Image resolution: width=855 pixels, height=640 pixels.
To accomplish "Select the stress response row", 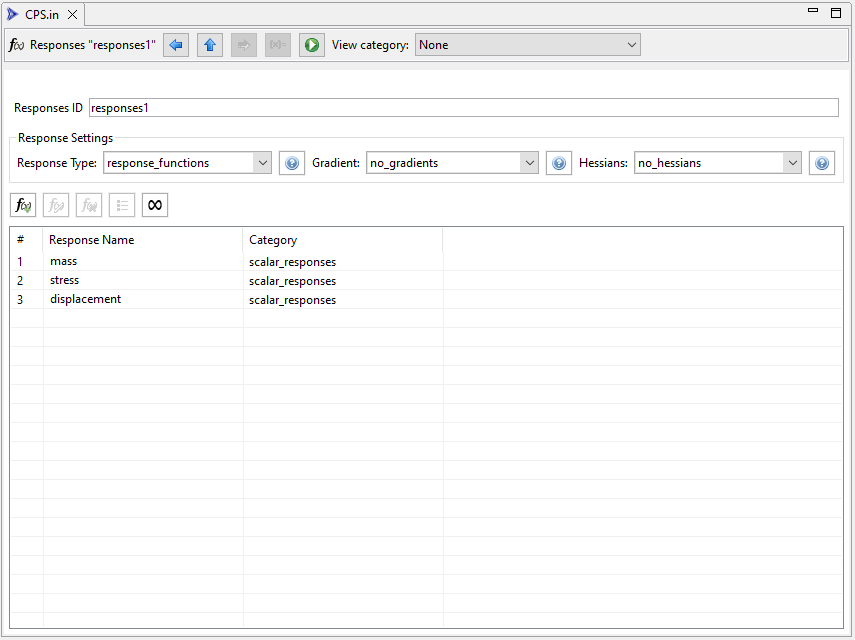I will pyautogui.click(x=65, y=281).
